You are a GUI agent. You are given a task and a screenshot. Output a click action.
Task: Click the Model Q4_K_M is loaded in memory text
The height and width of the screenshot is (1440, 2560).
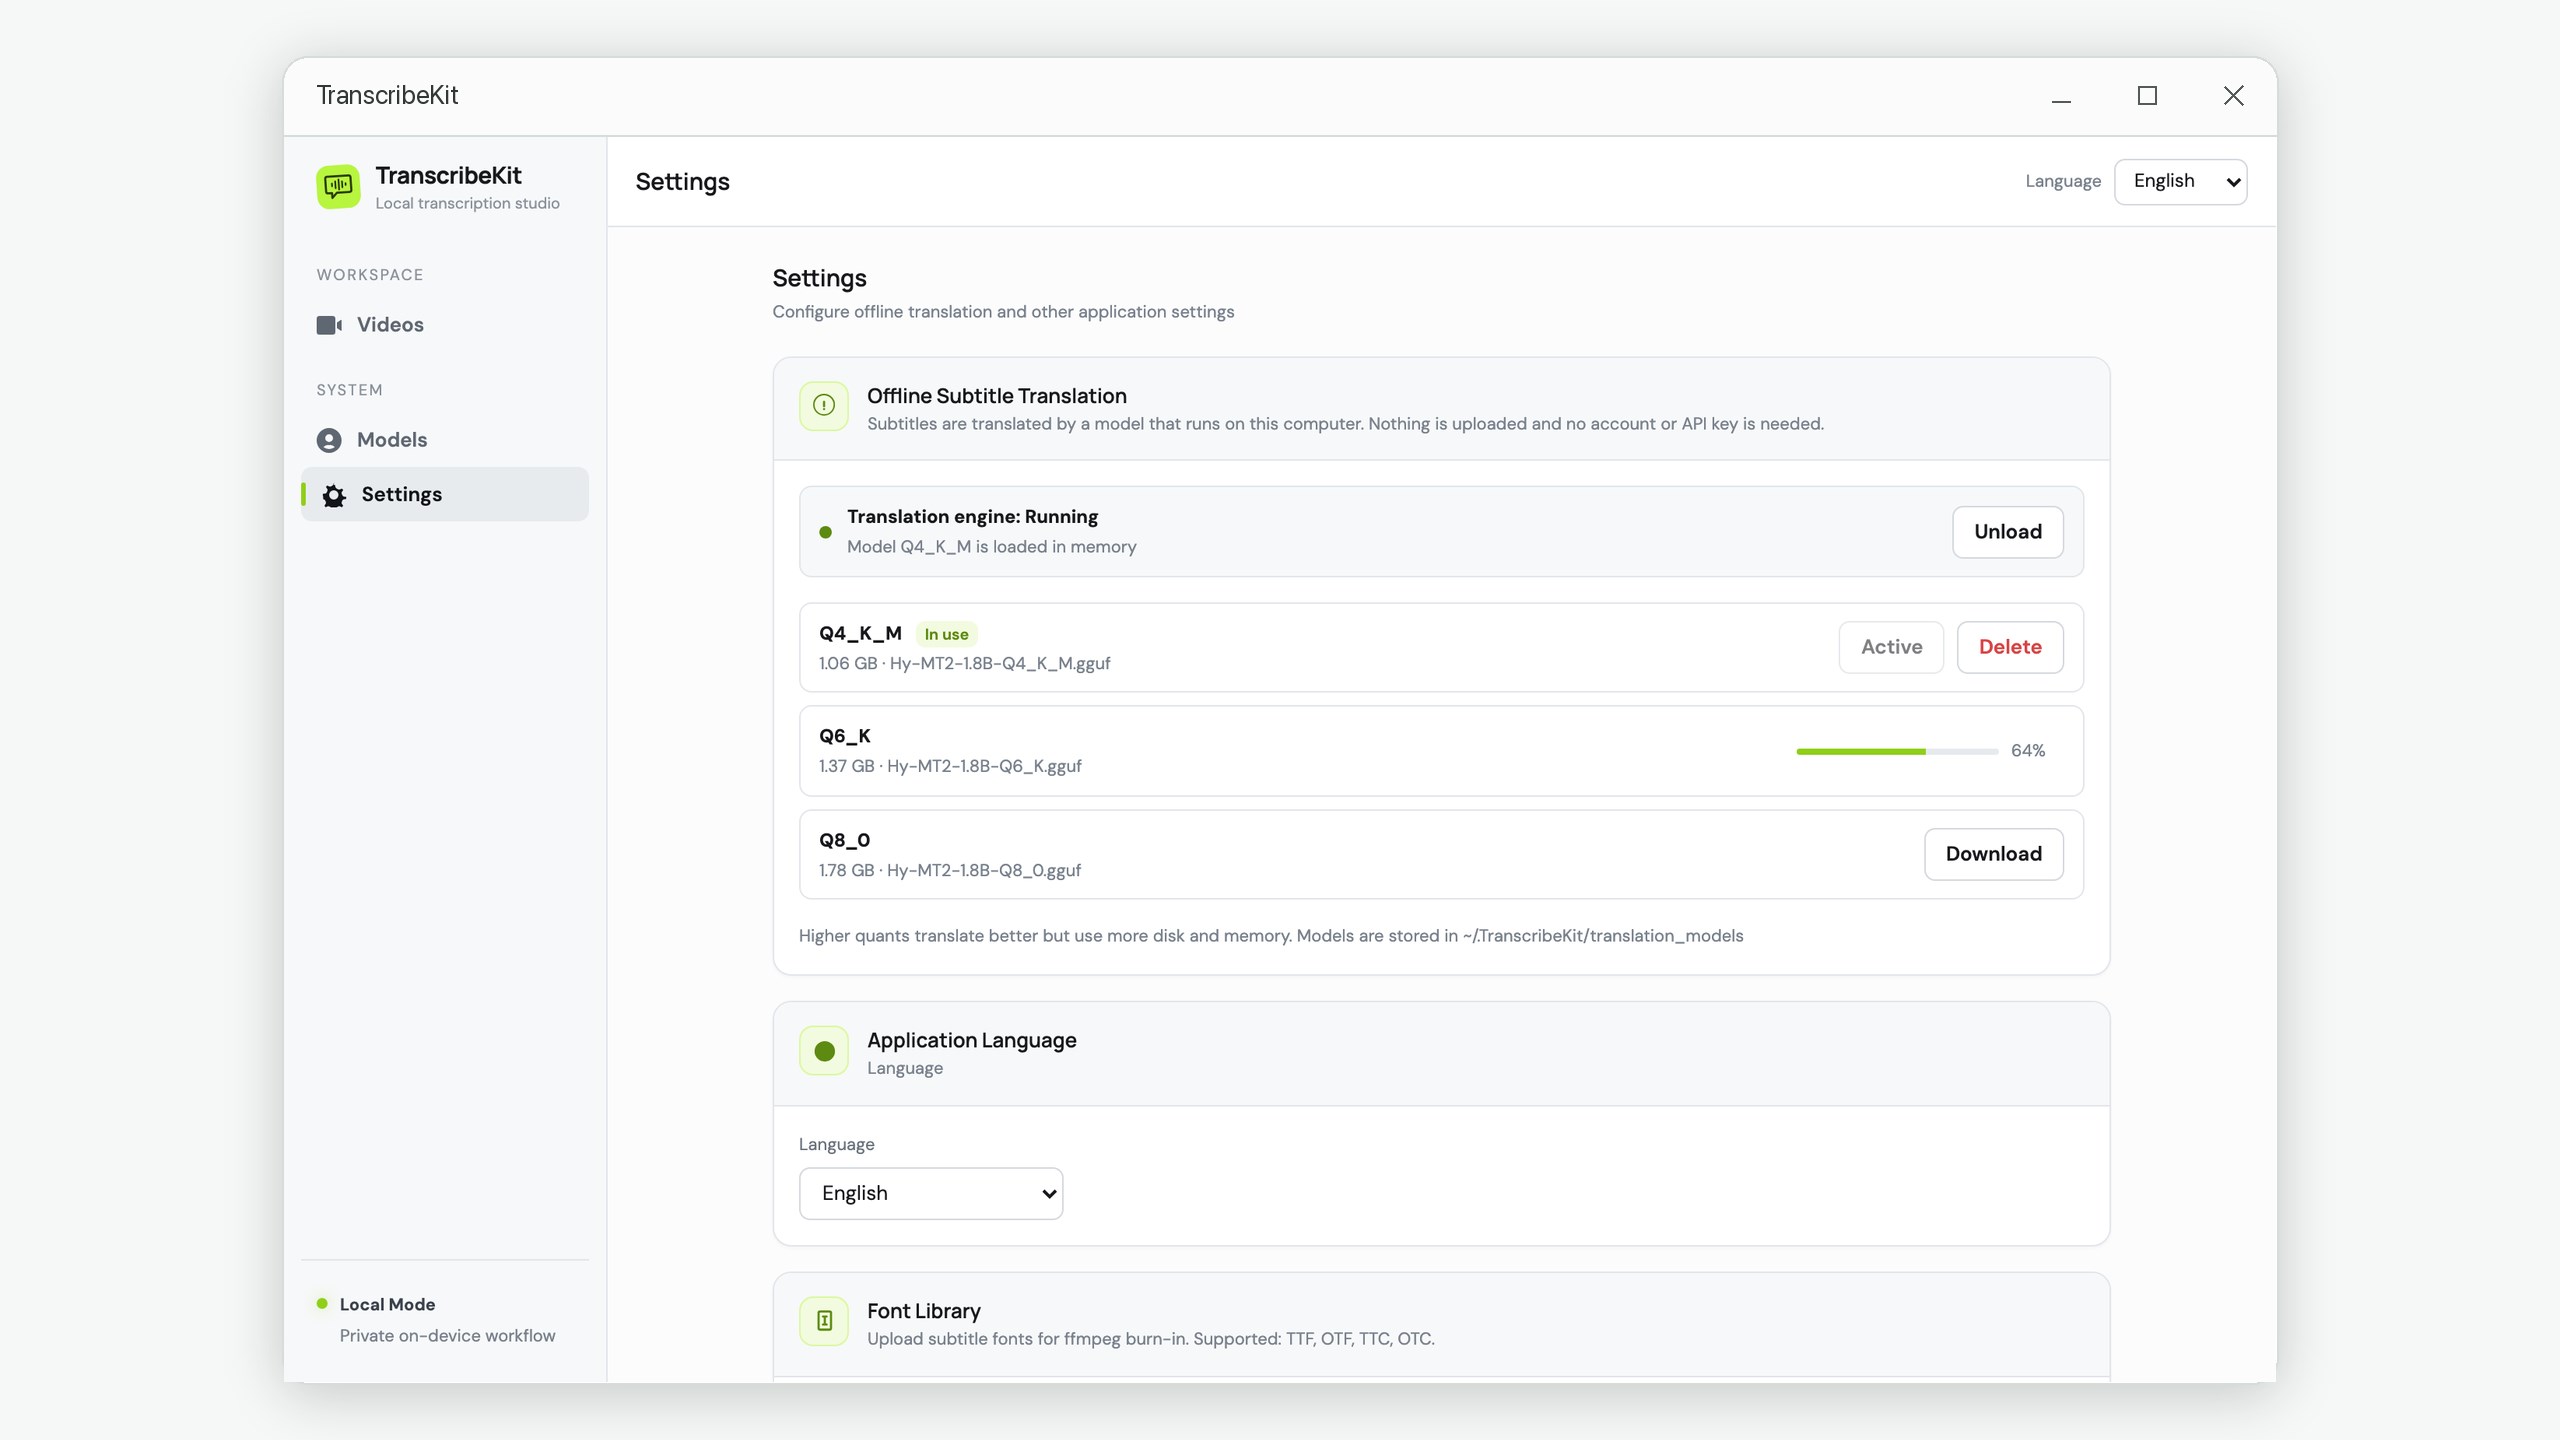pyautogui.click(x=991, y=547)
